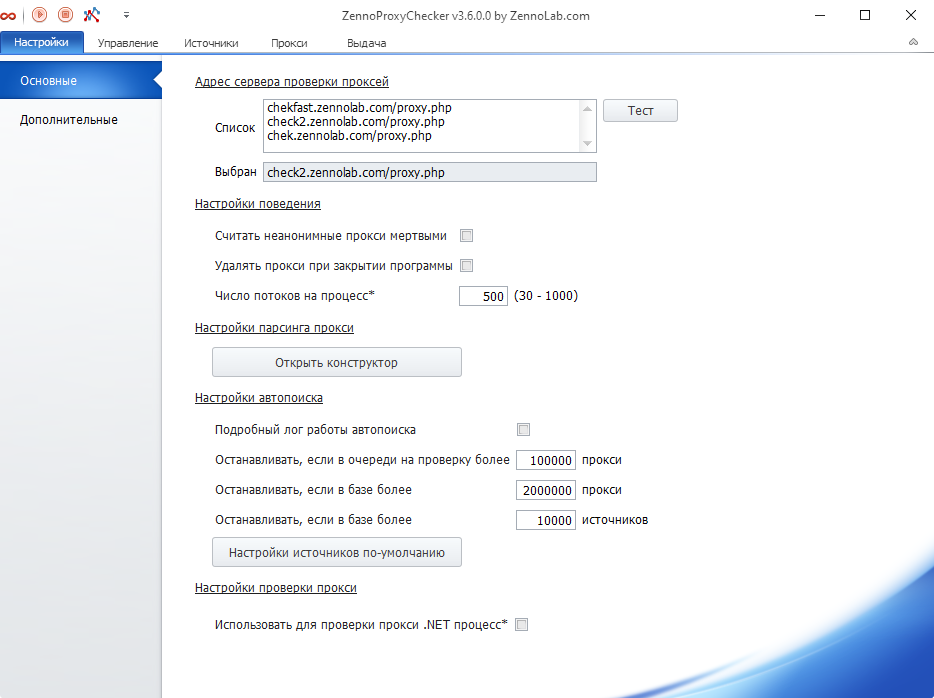Viewport: 934px width, 698px height.
Task: Click the ZennoProxyChecker infinity logo
Action: point(10,15)
